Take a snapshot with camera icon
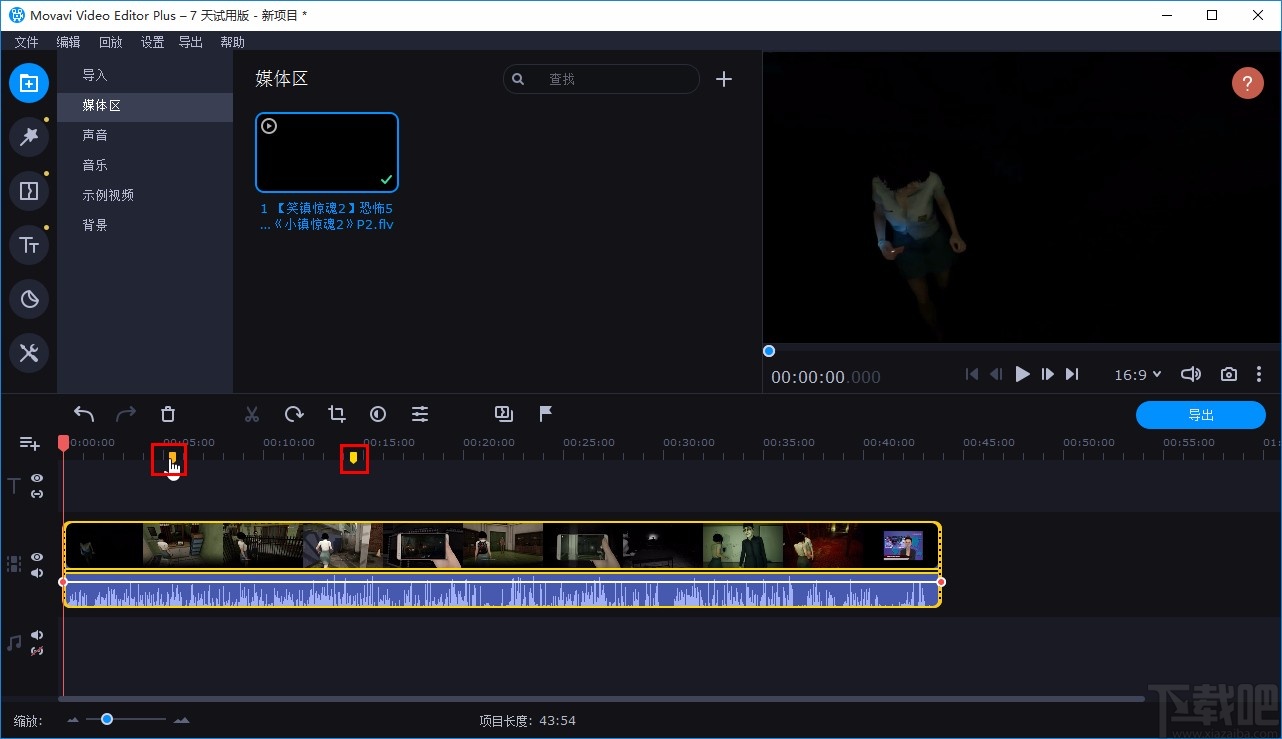This screenshot has width=1282, height=739. pyautogui.click(x=1229, y=374)
